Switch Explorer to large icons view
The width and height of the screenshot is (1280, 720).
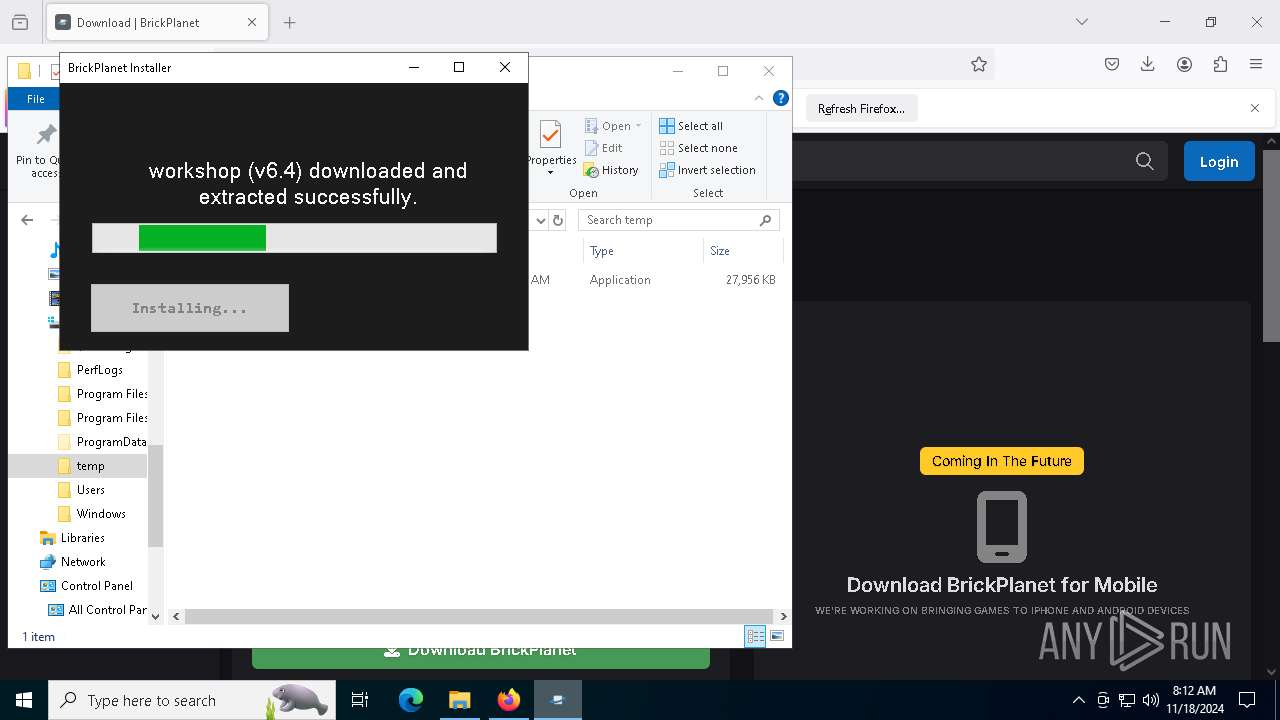[x=777, y=636]
